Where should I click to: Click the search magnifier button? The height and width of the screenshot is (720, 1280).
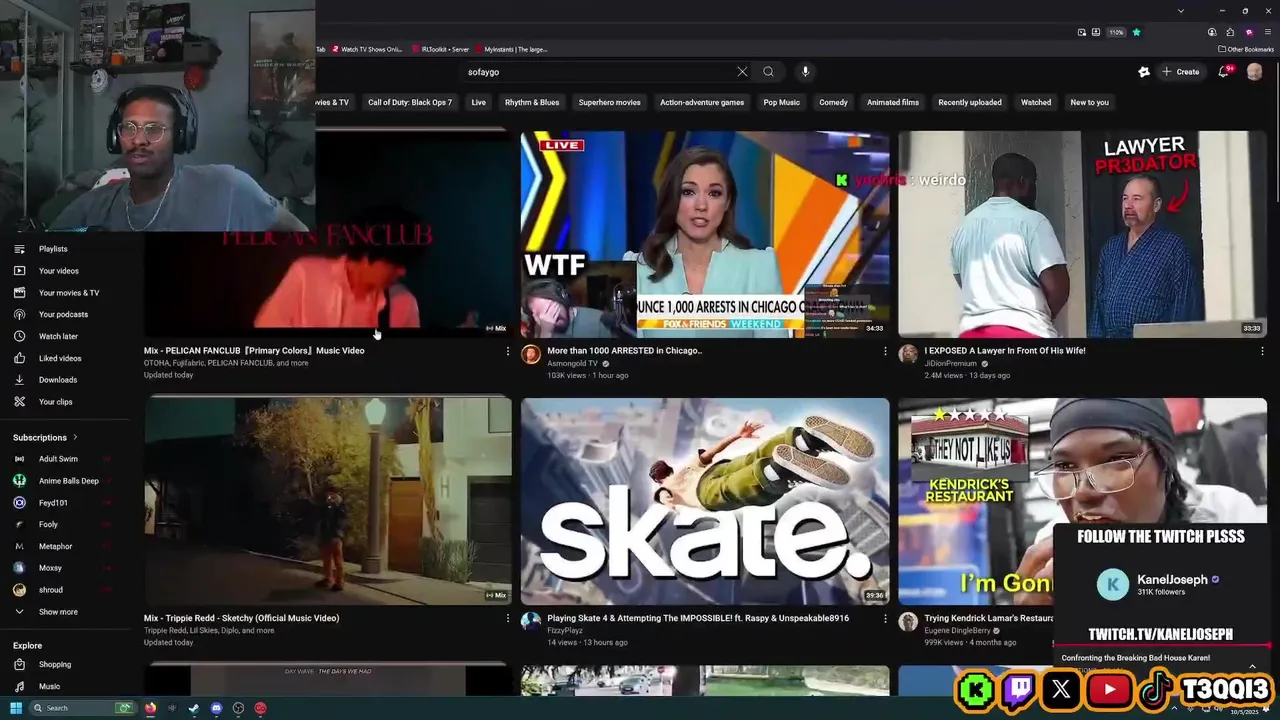768,72
